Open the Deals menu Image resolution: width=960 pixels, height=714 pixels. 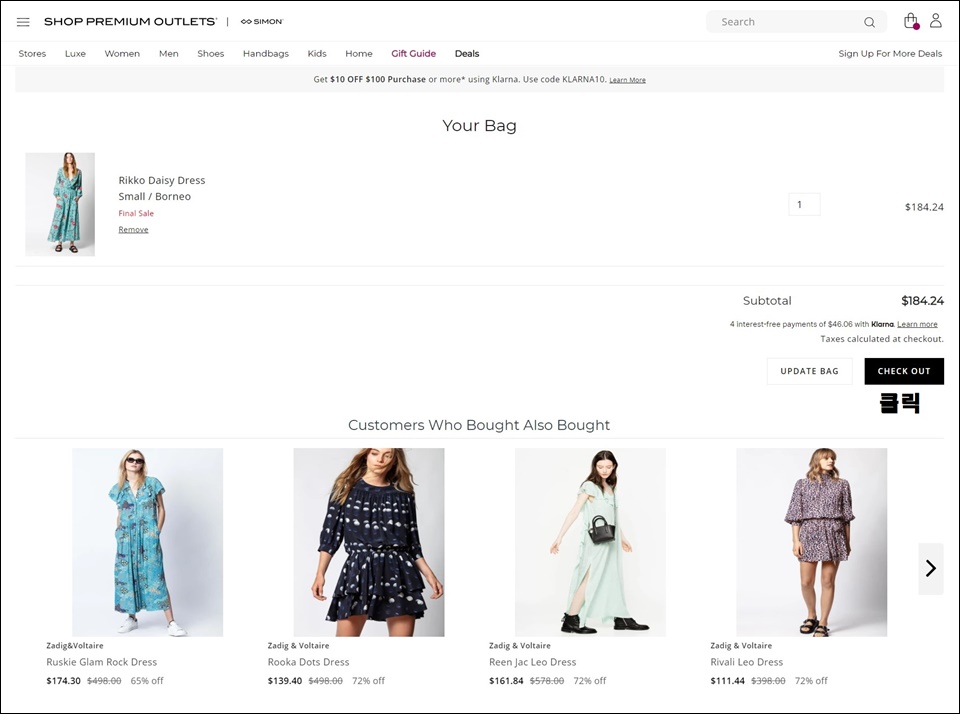pos(467,54)
